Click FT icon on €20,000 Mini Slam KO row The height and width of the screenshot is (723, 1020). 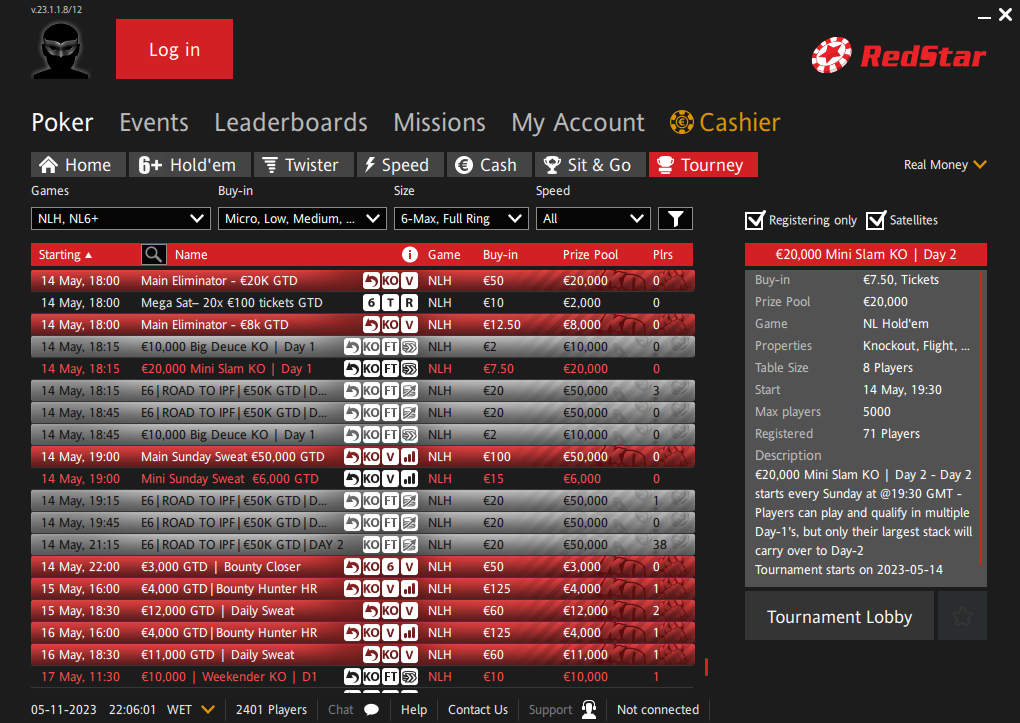390,369
